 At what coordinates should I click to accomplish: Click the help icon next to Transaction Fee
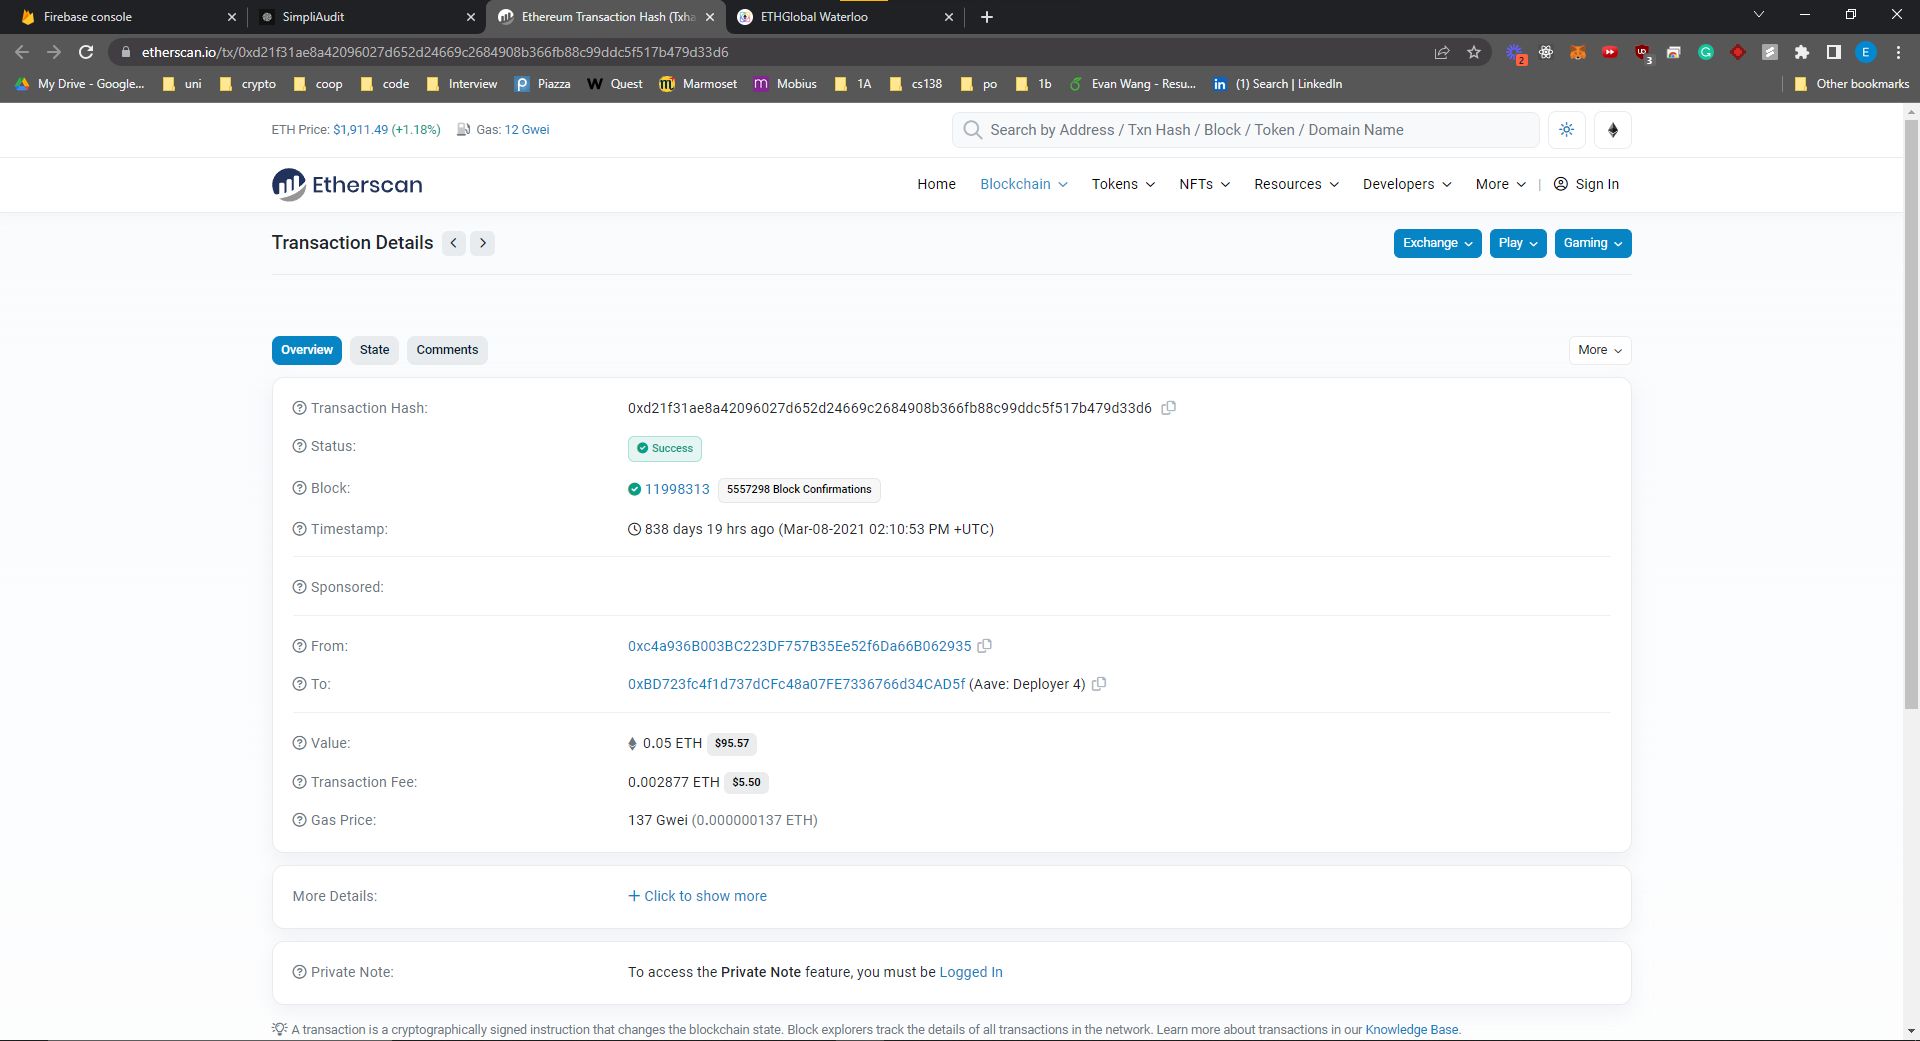click(x=299, y=782)
